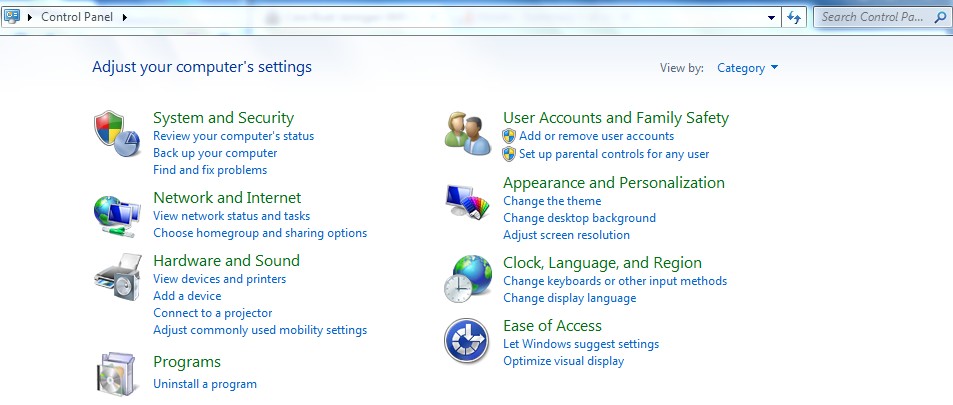Click the Network and Internet globe icon
Viewport: 953px width, 405px height.
(x=117, y=216)
